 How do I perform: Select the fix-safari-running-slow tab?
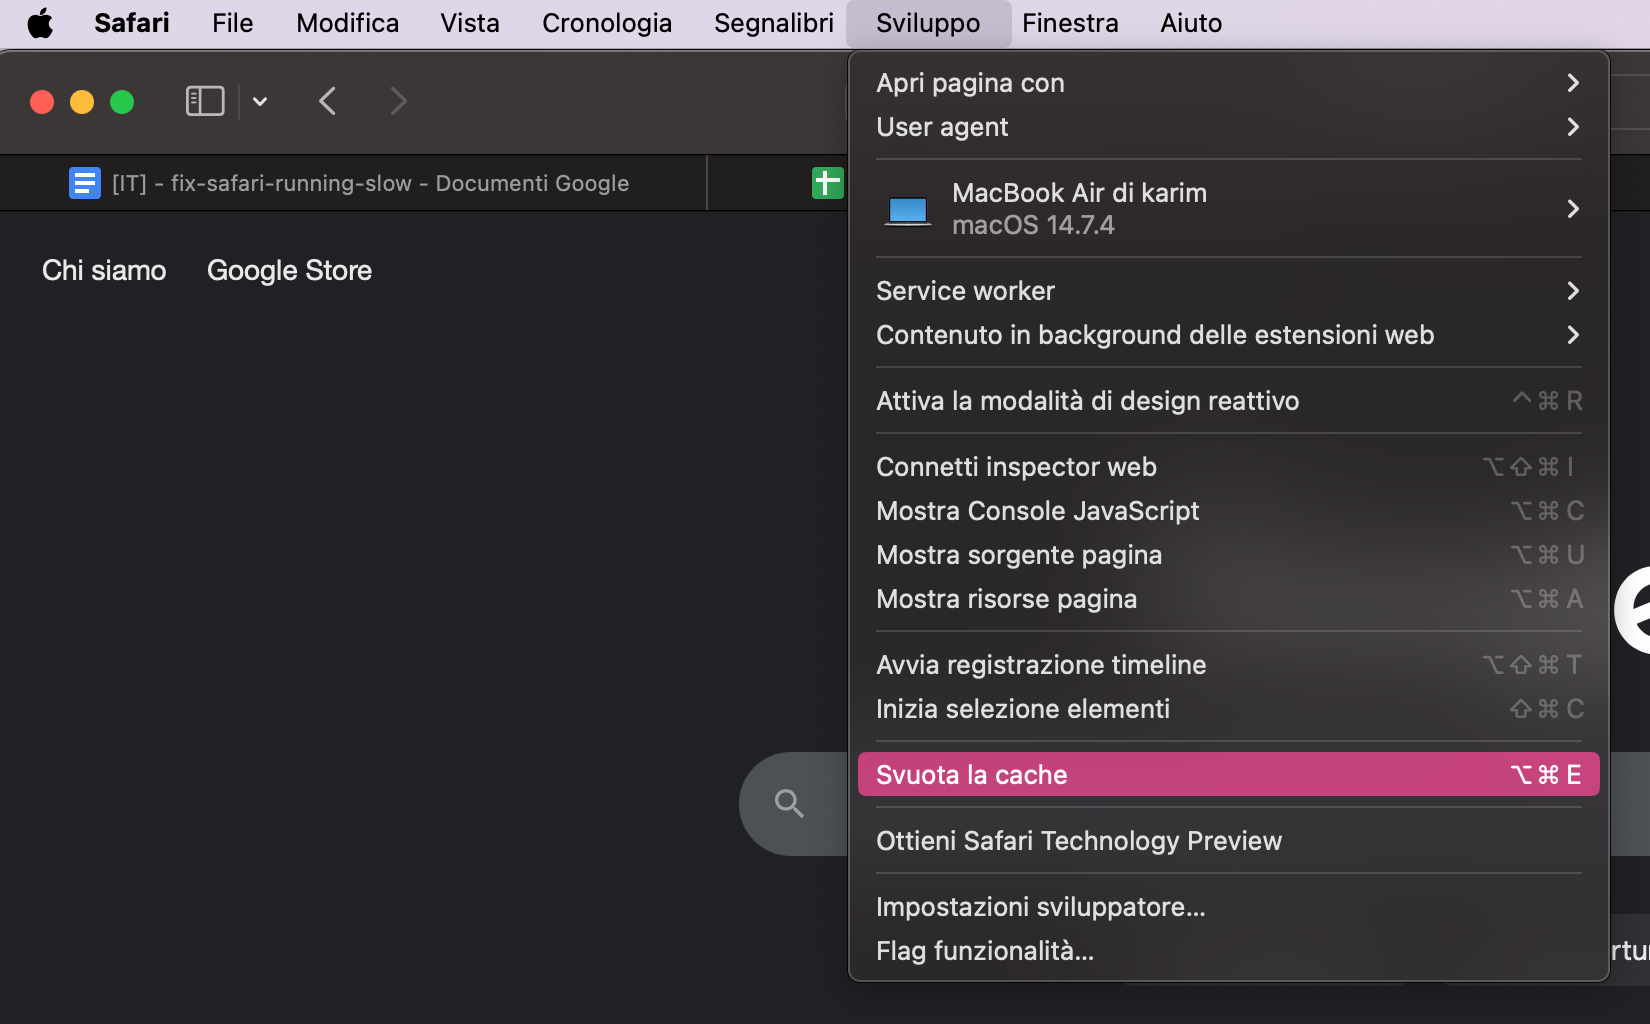[x=372, y=183]
